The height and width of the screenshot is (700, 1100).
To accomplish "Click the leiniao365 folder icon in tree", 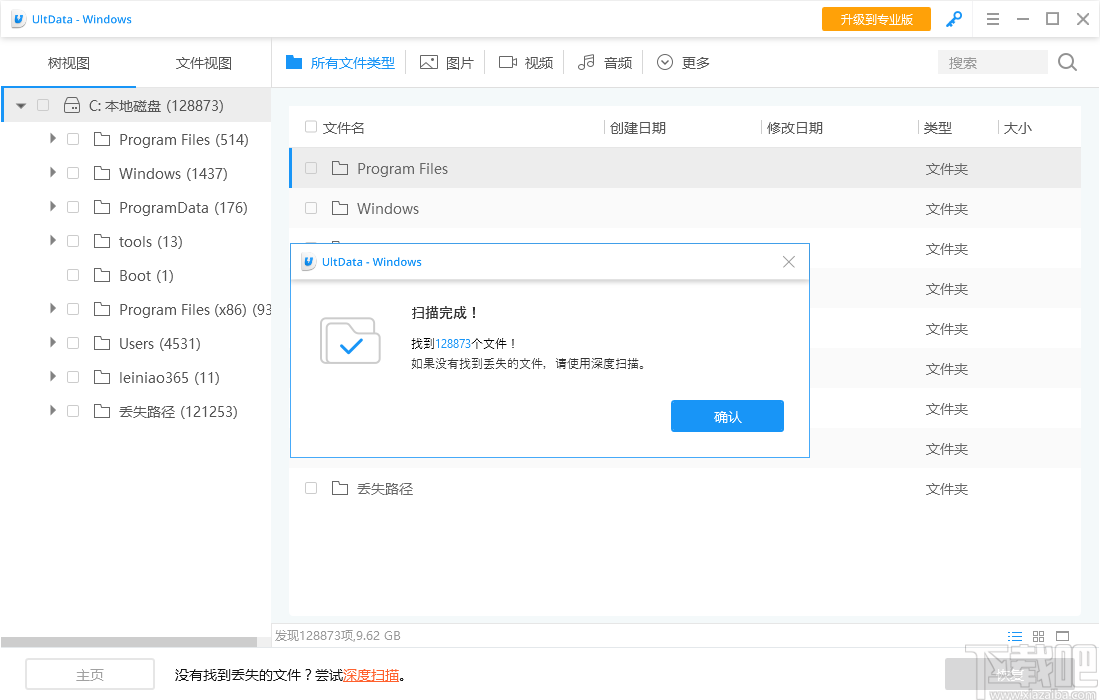I will pyautogui.click(x=102, y=377).
